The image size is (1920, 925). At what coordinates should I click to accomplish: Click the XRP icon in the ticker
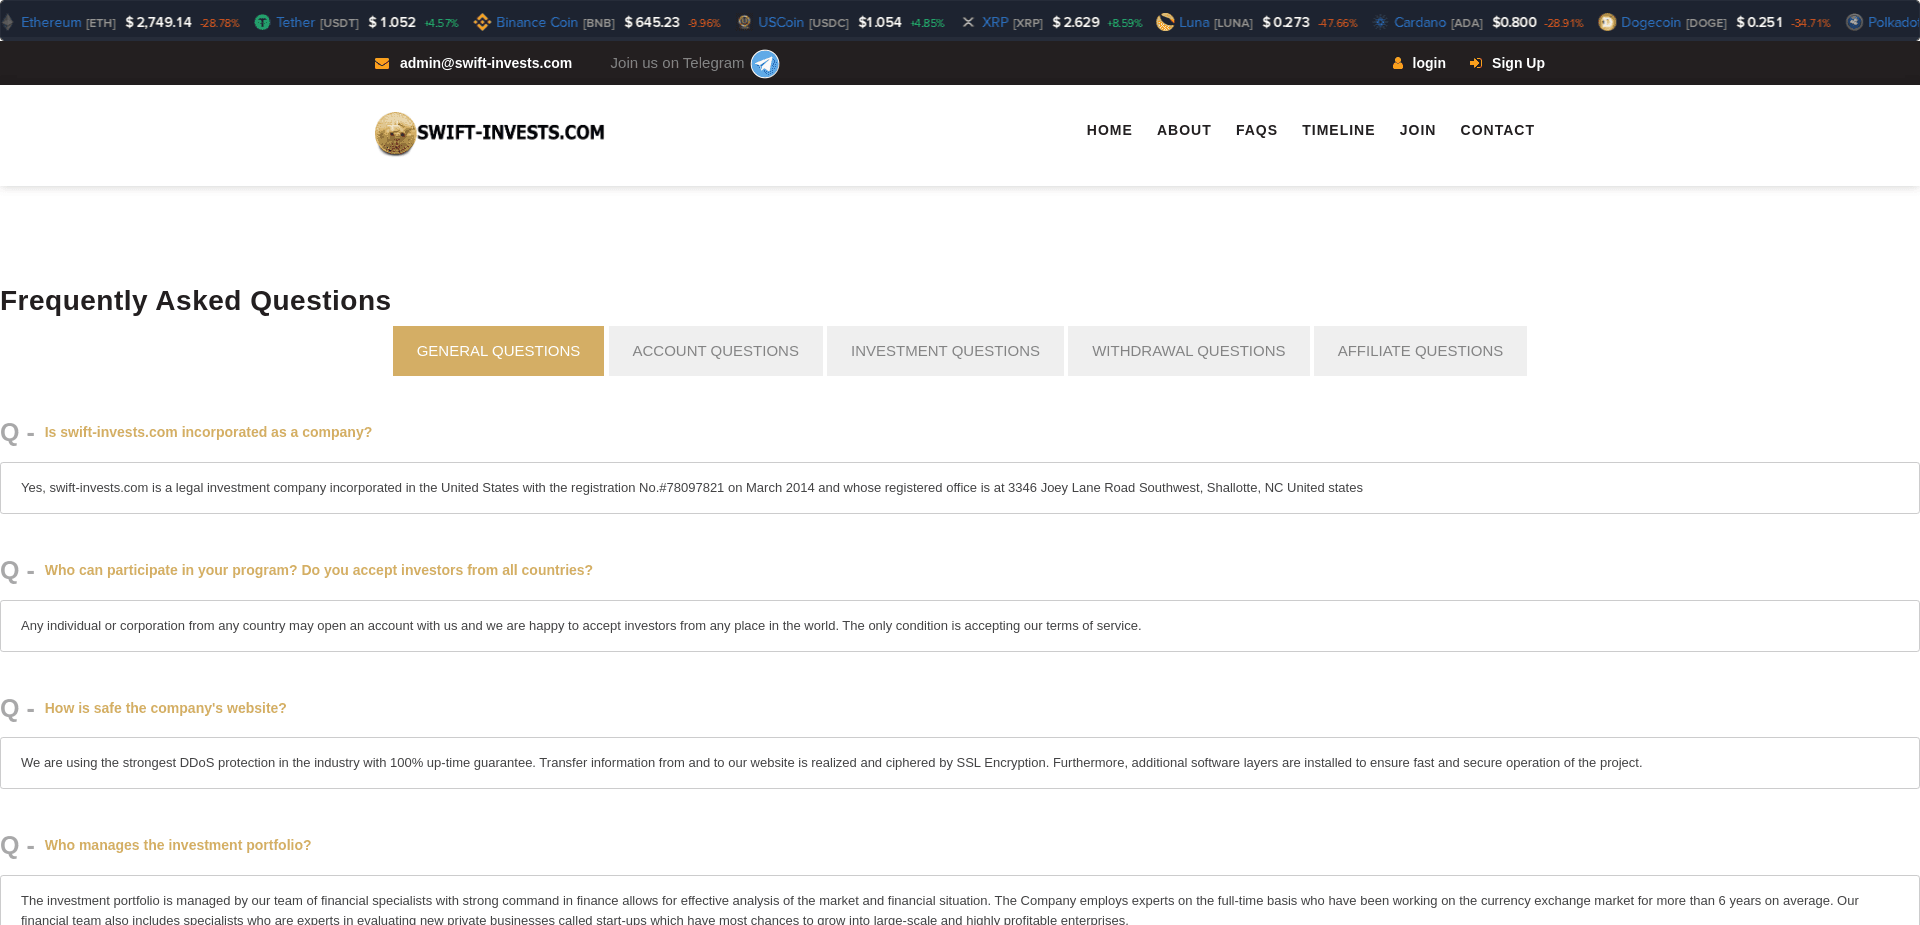(x=966, y=22)
